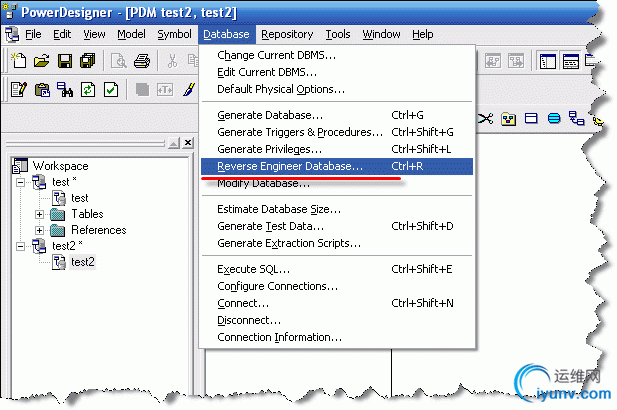The width and height of the screenshot is (617, 410).
Task: Select the delete scissors palette tool
Action: point(486,118)
